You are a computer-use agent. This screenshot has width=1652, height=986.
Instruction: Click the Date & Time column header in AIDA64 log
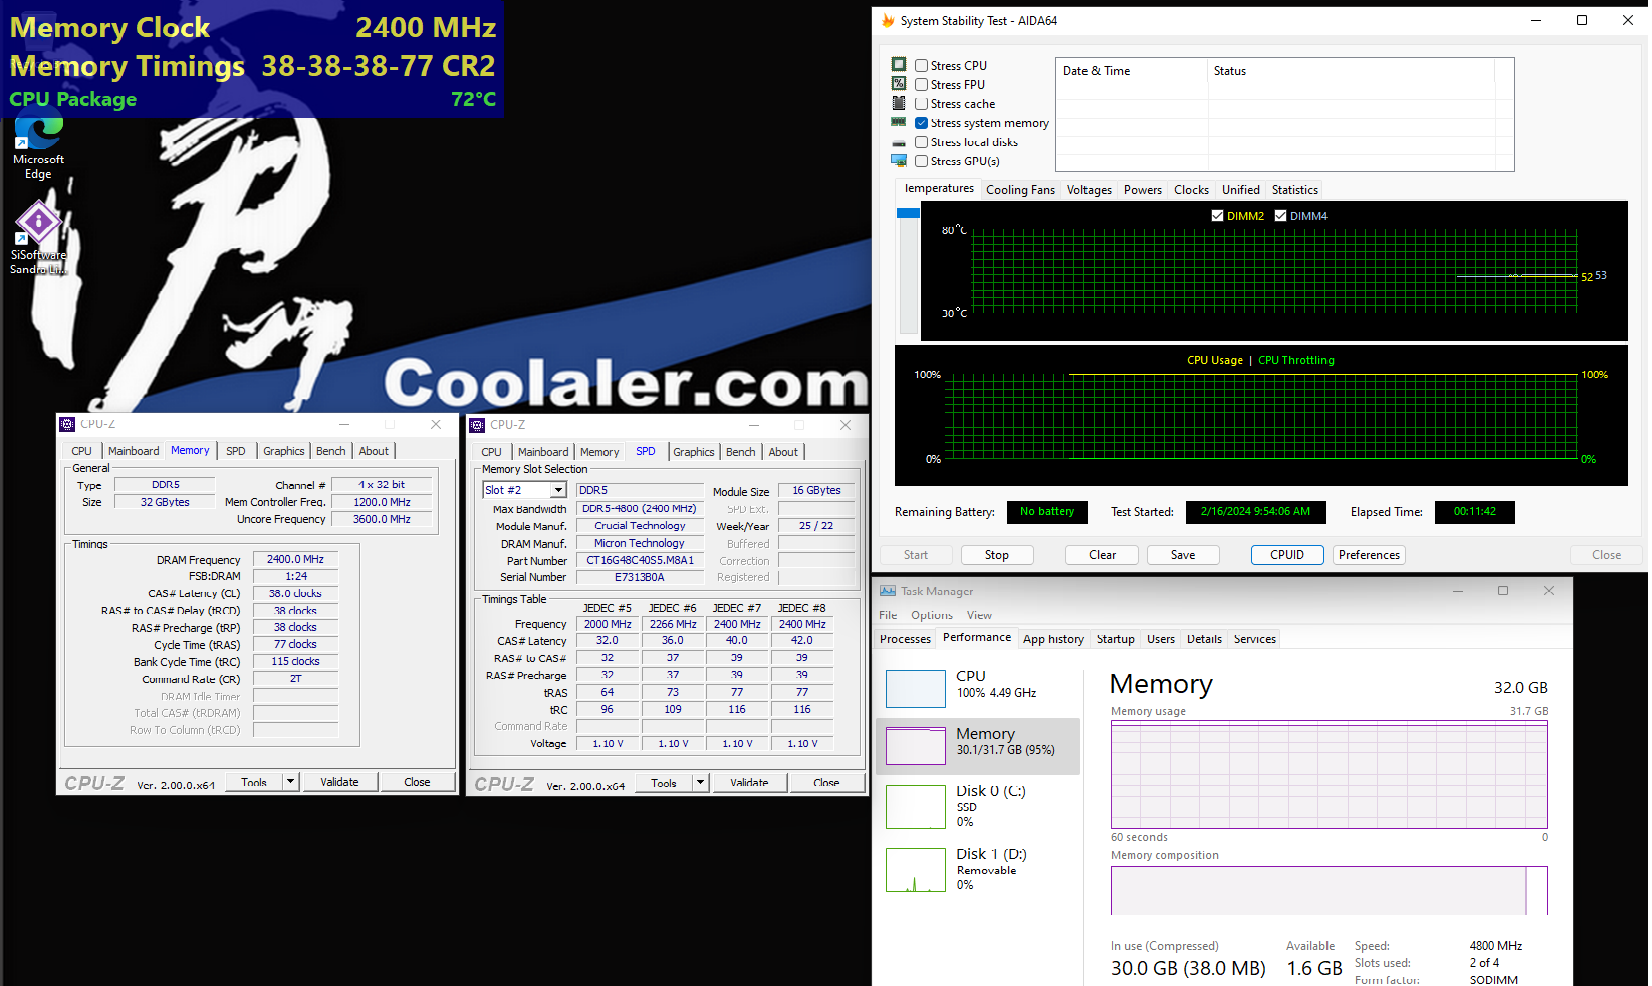(1132, 71)
